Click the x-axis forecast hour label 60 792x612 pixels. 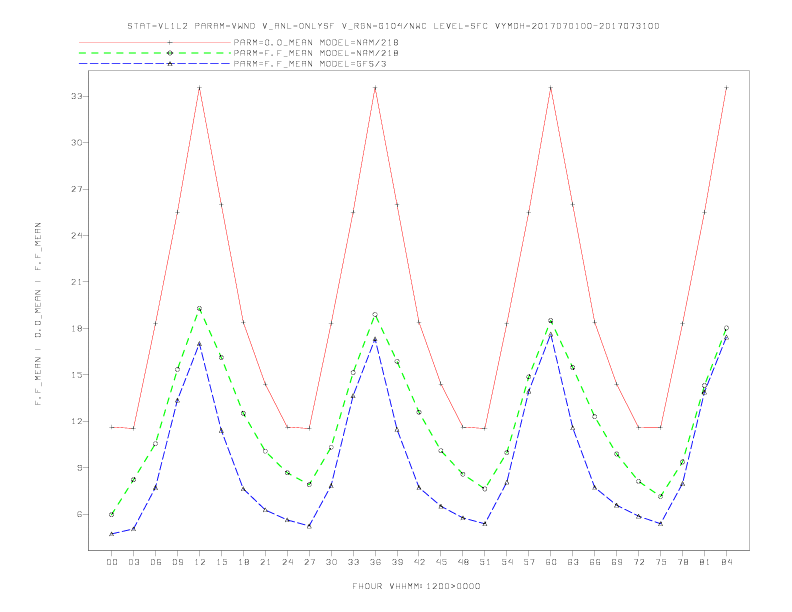coord(551,562)
